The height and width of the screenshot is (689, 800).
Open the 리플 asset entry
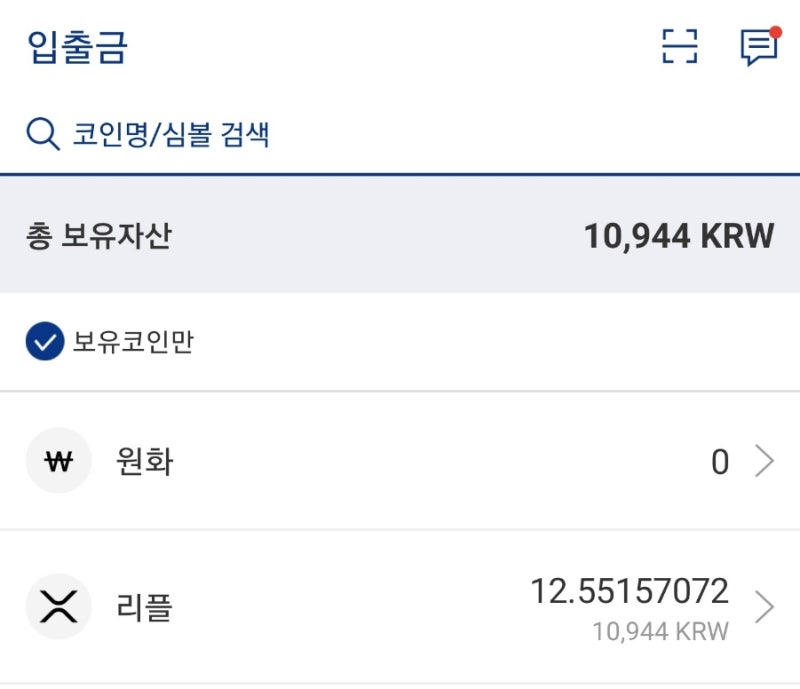[400, 607]
